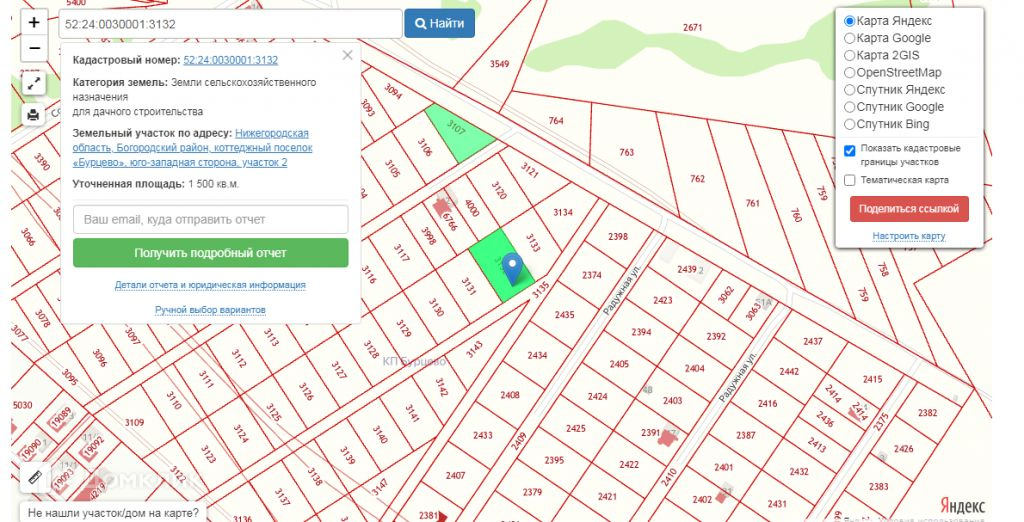Screen dimensions: 1024x522
Task: Select the Карта Яндекс radio option
Action: 850,21
